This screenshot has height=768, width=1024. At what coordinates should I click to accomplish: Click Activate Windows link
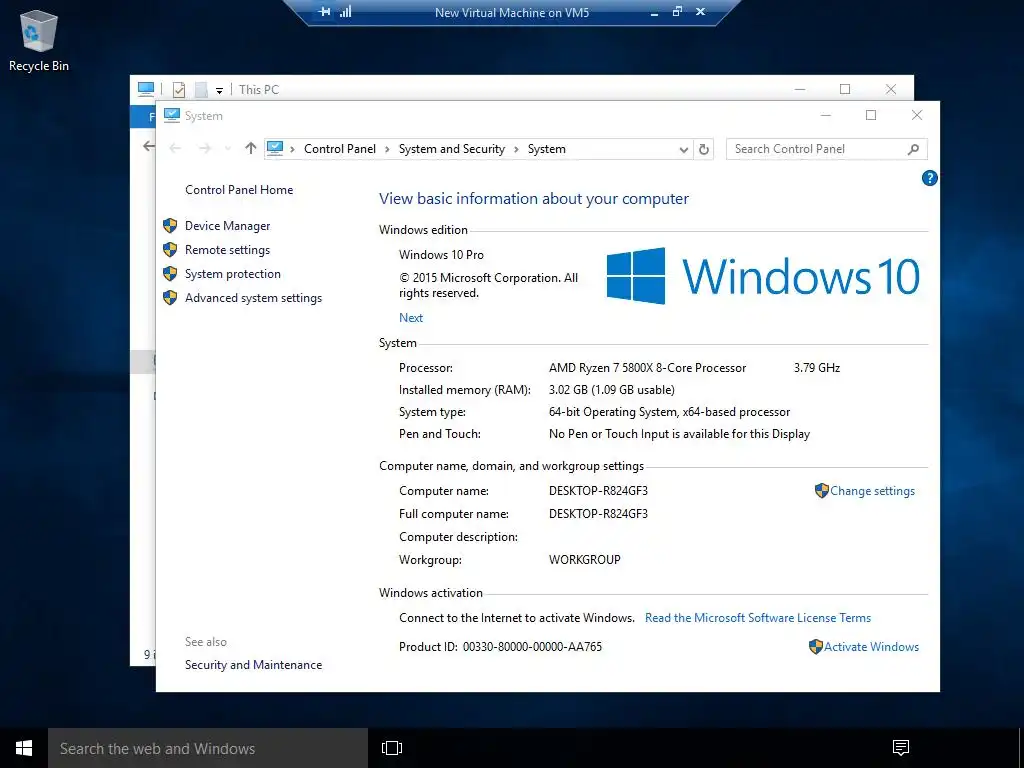pos(871,647)
